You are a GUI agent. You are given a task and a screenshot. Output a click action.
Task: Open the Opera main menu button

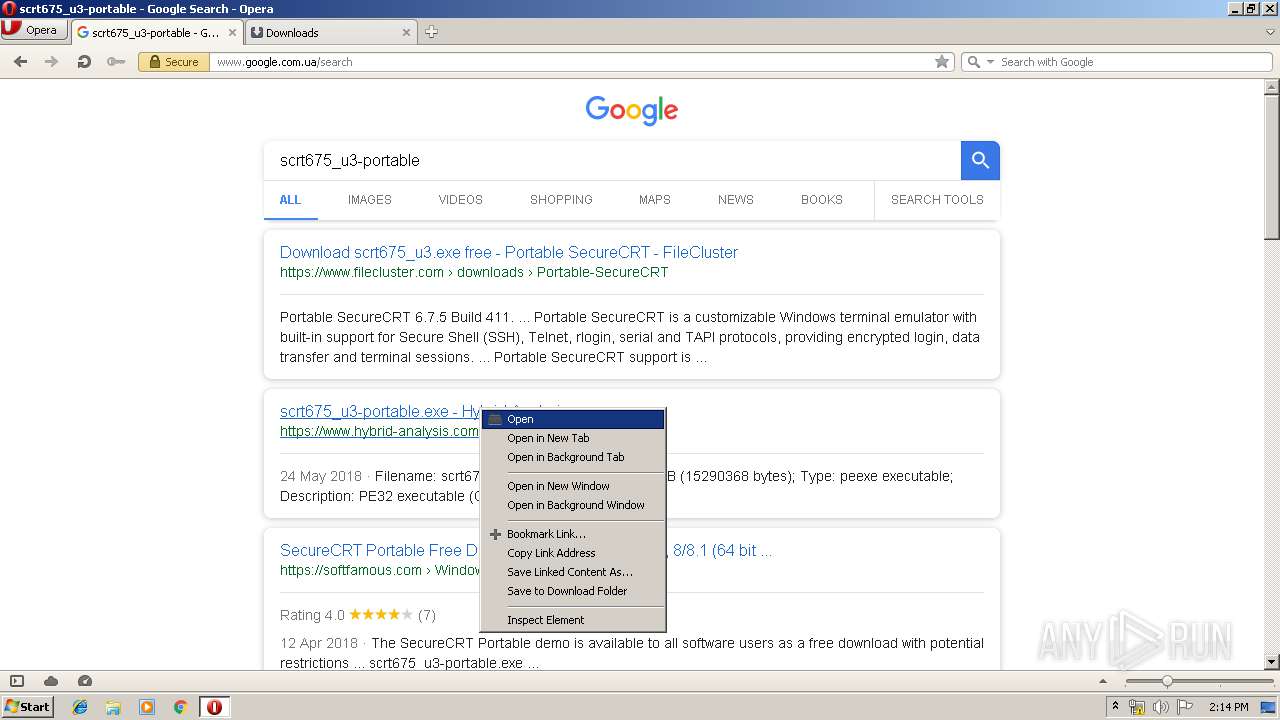coord(33,30)
